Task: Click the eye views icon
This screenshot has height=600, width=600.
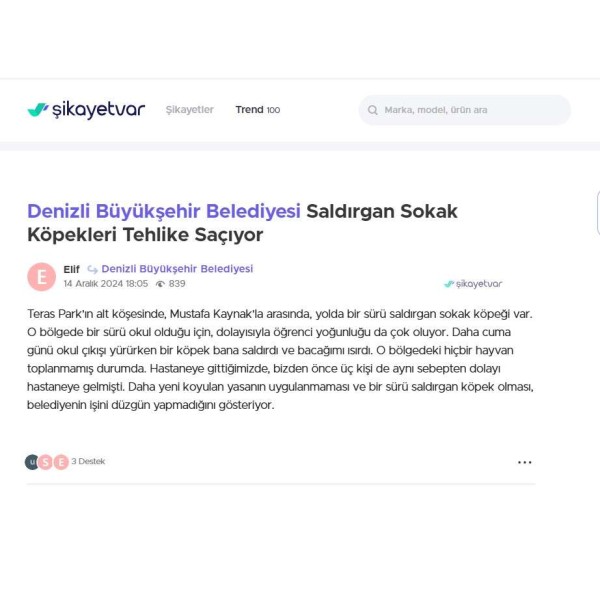Action: click(x=161, y=284)
